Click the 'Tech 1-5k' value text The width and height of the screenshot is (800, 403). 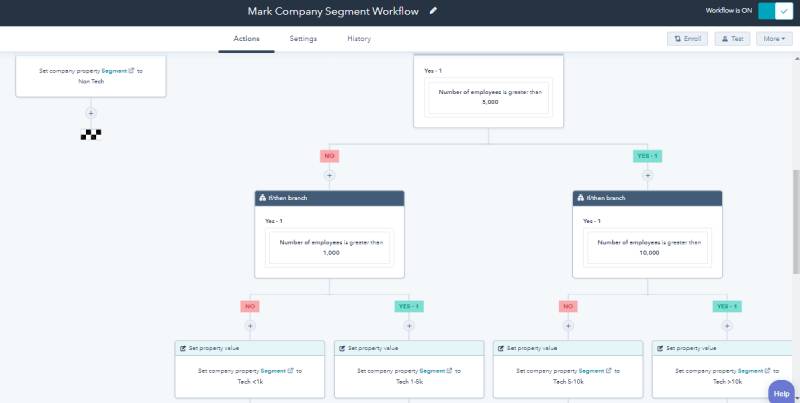tap(409, 381)
